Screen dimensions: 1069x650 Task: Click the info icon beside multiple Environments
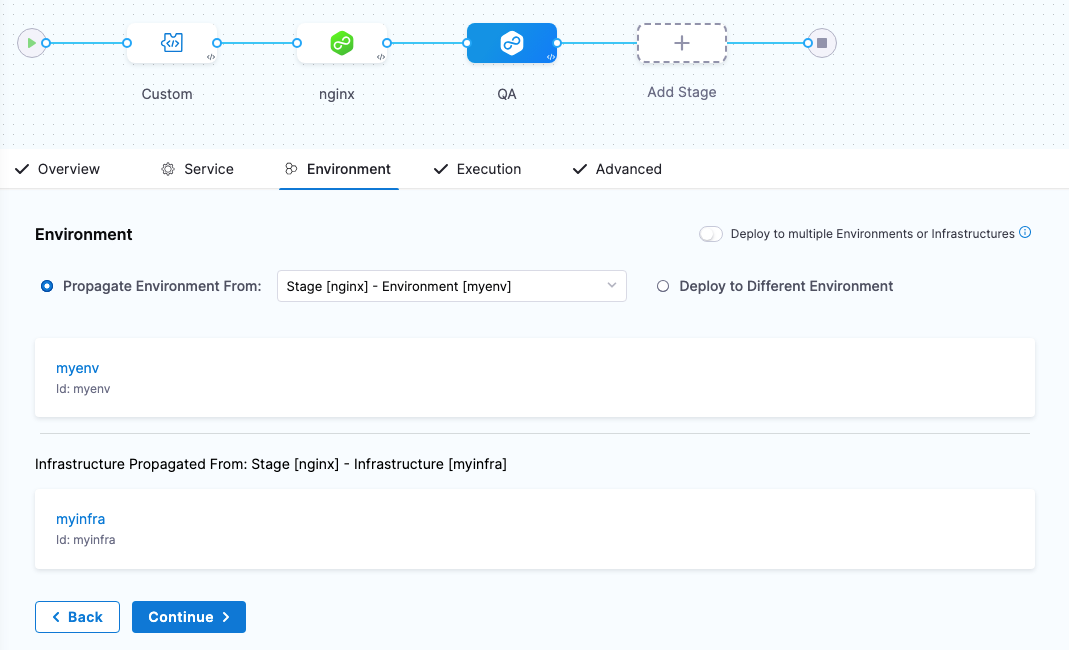1025,233
